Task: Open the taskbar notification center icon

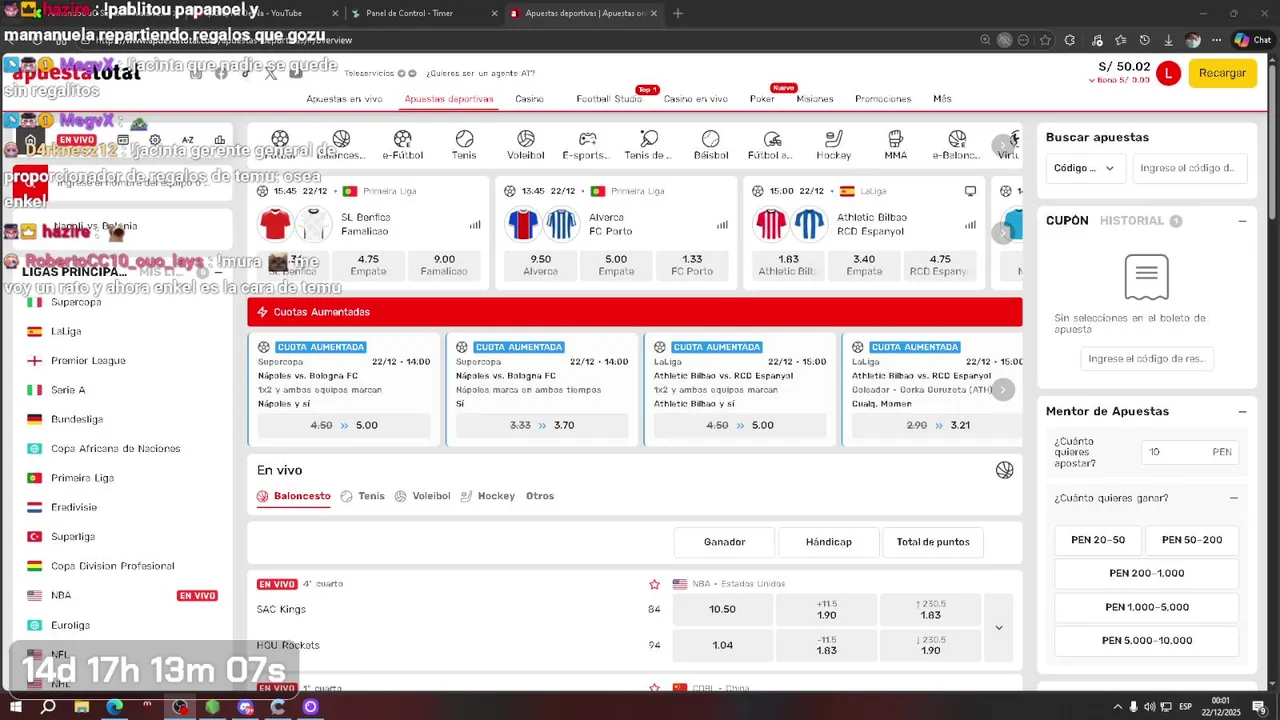Action: pos(1259,707)
